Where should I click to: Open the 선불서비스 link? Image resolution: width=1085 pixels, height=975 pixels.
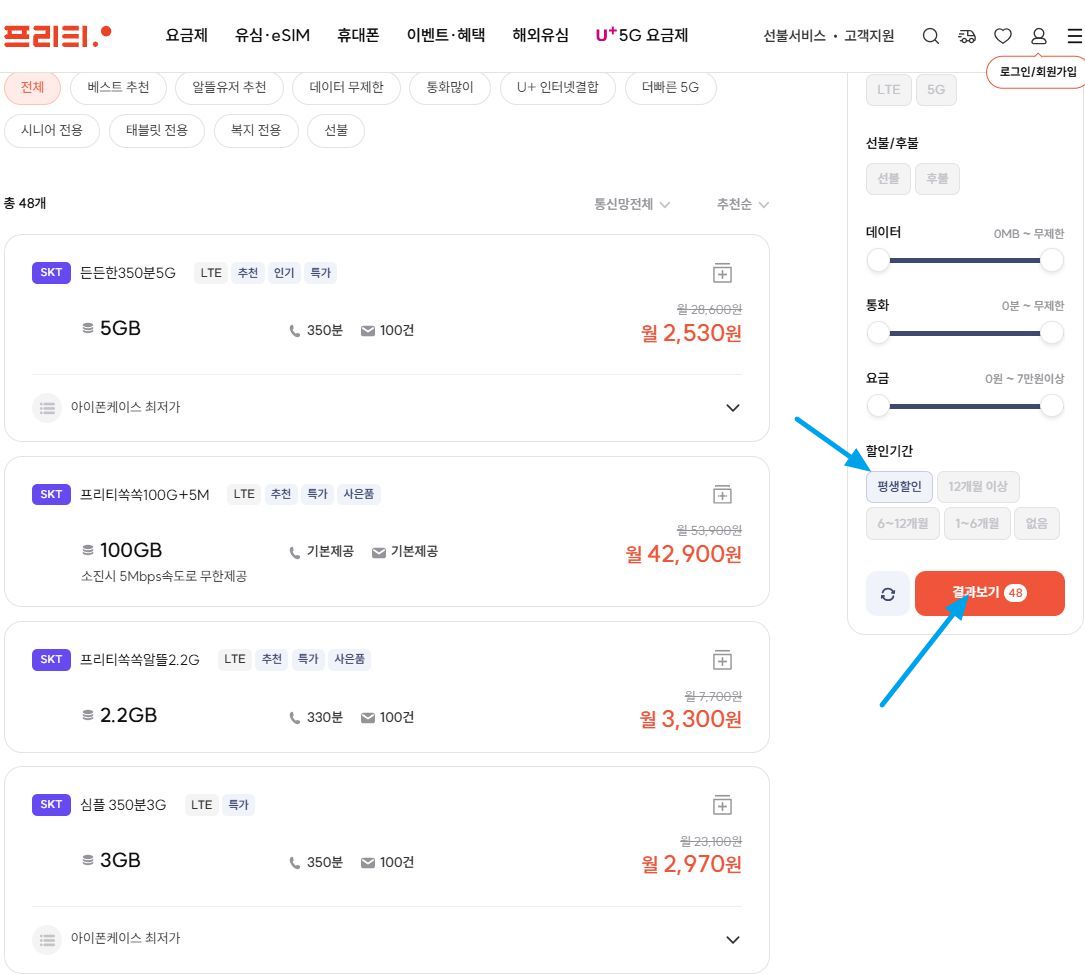(x=794, y=36)
